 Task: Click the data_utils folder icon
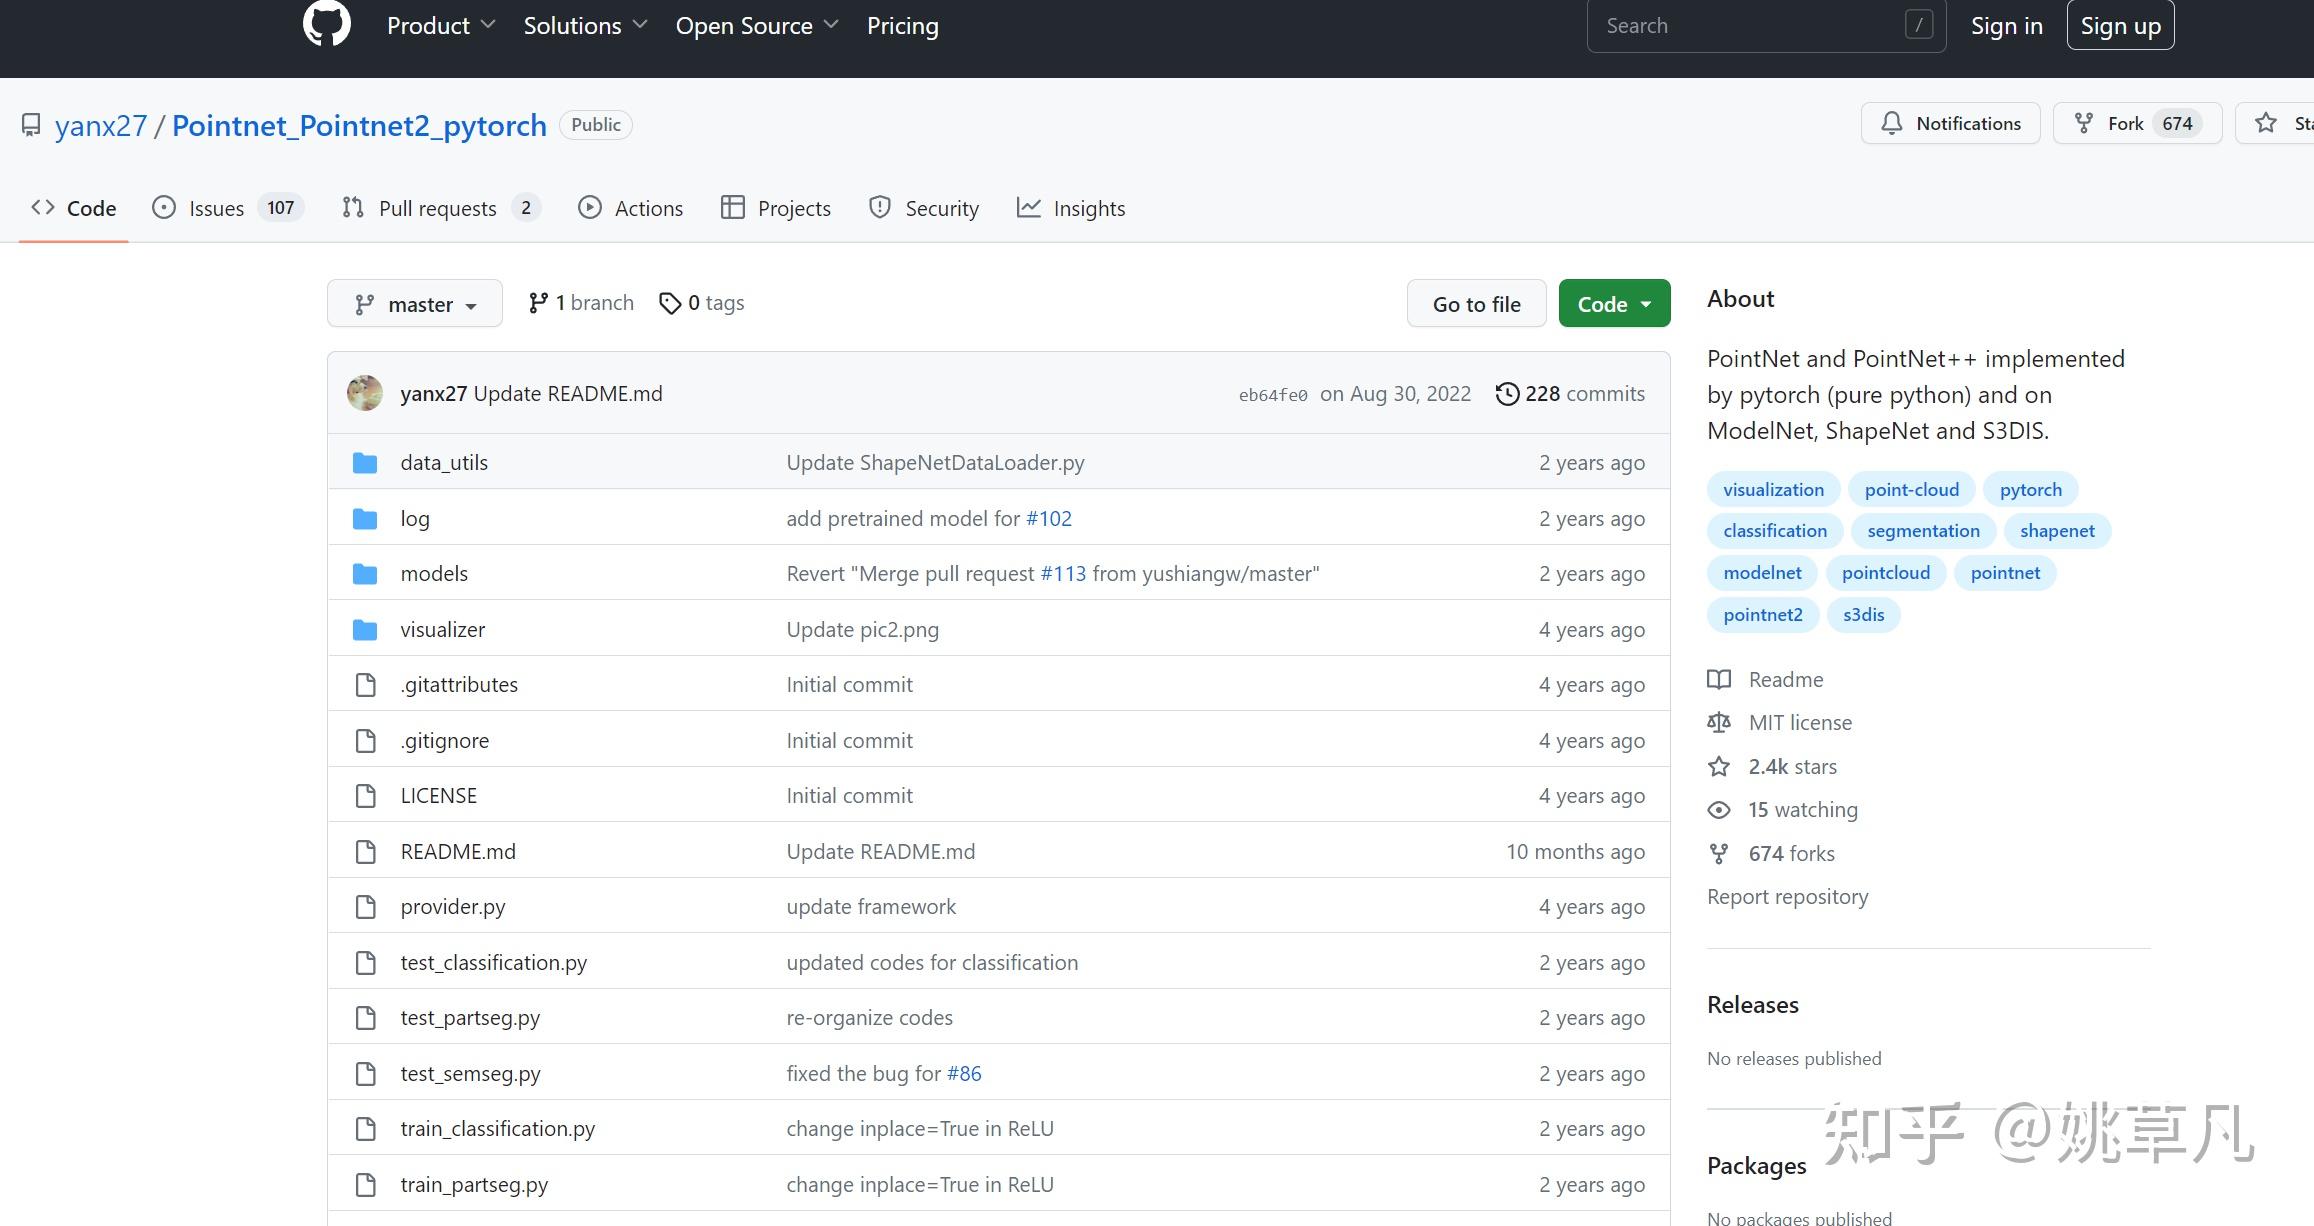pyautogui.click(x=365, y=463)
